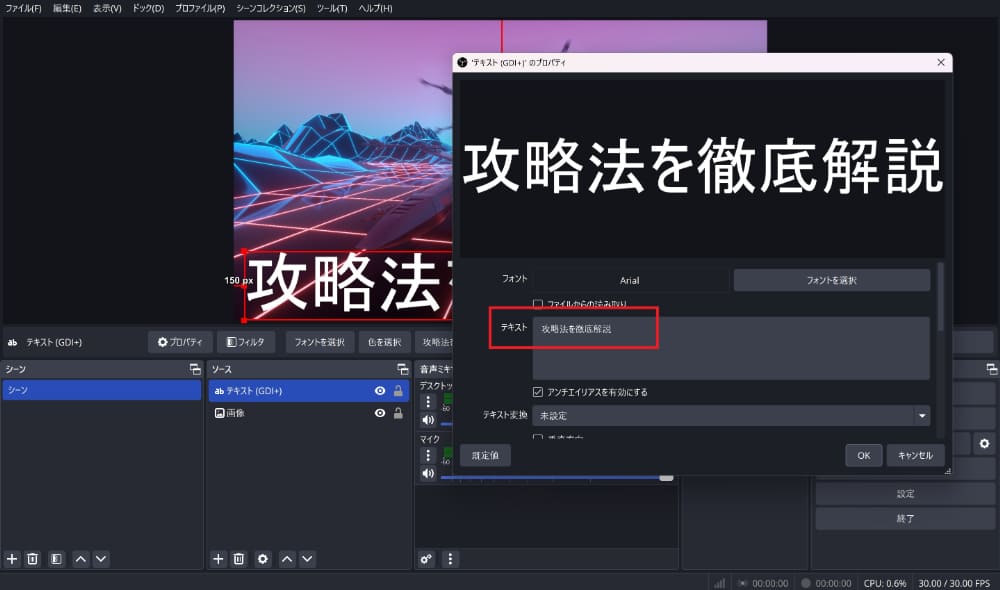Toggle the ファイルからの読み取り checkbox
The image size is (1000, 590).
point(538,304)
